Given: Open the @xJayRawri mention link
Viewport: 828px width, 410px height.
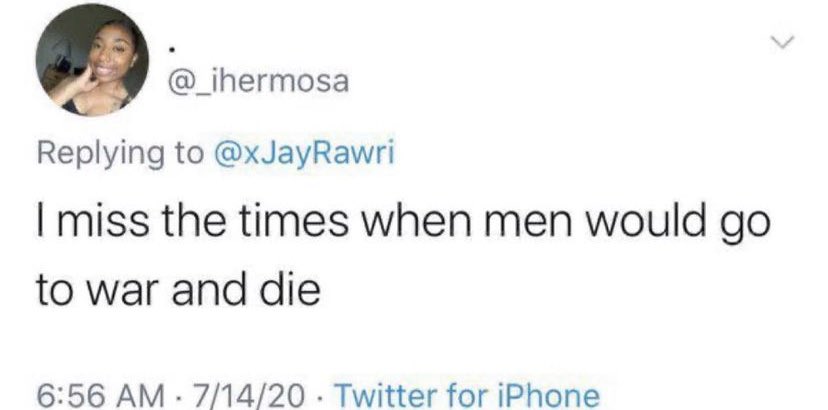Looking at the screenshot, I should click(x=303, y=153).
